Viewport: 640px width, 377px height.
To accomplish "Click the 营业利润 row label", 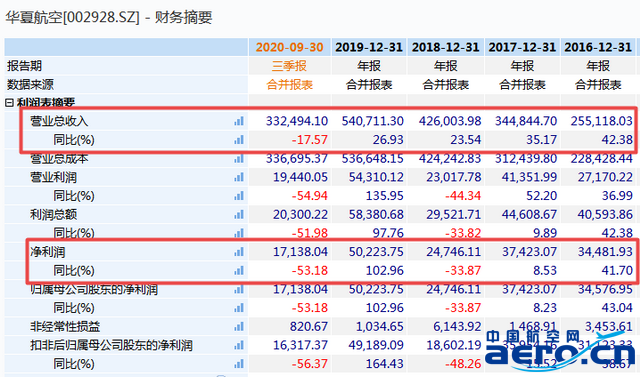I will (53, 177).
